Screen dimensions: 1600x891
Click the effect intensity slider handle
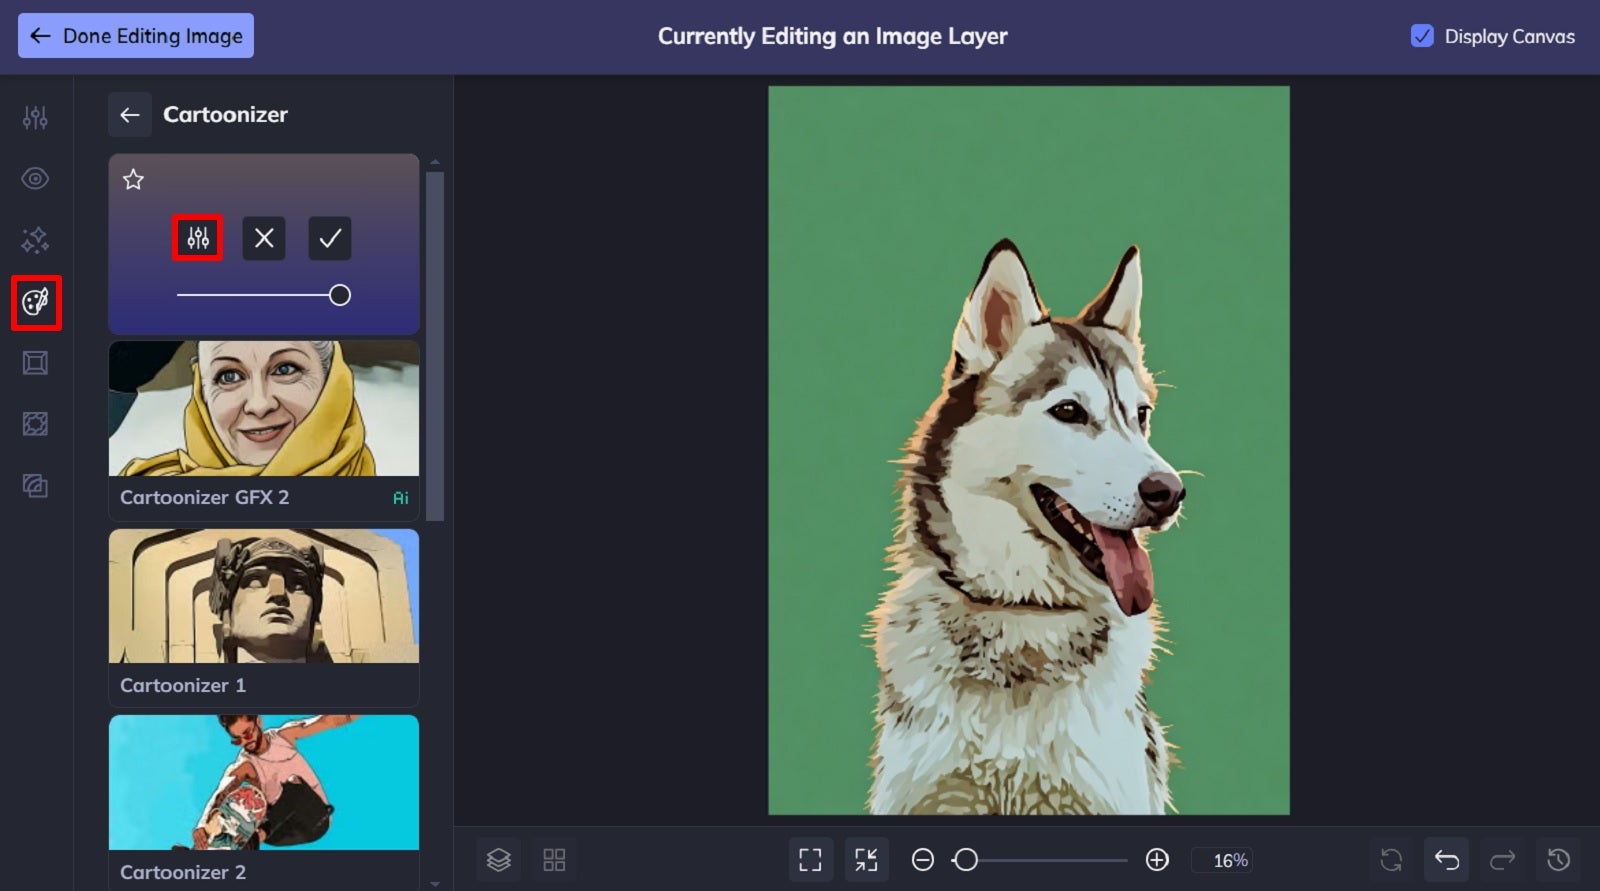(340, 295)
